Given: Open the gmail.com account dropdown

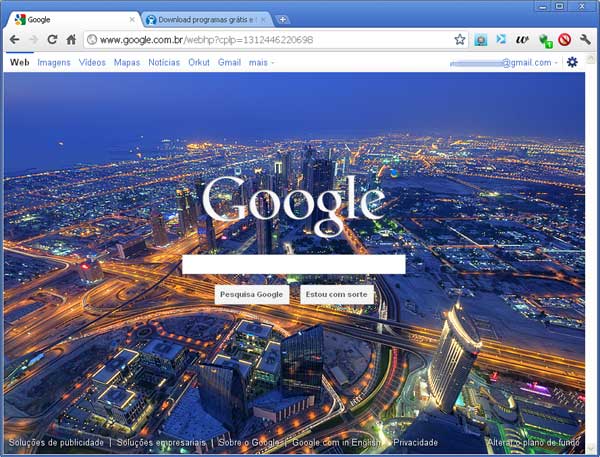Looking at the screenshot, I should coord(503,62).
